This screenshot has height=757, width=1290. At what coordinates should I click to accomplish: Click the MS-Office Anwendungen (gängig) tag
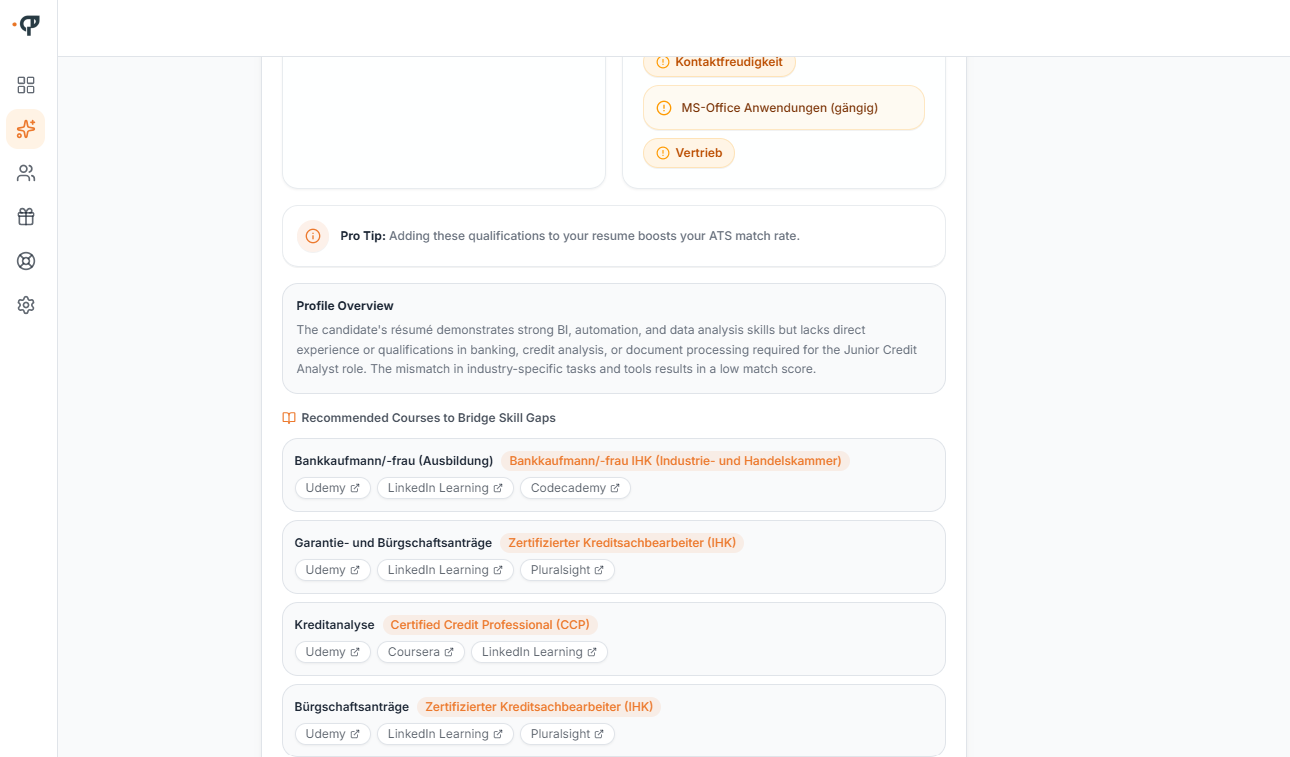coord(784,108)
